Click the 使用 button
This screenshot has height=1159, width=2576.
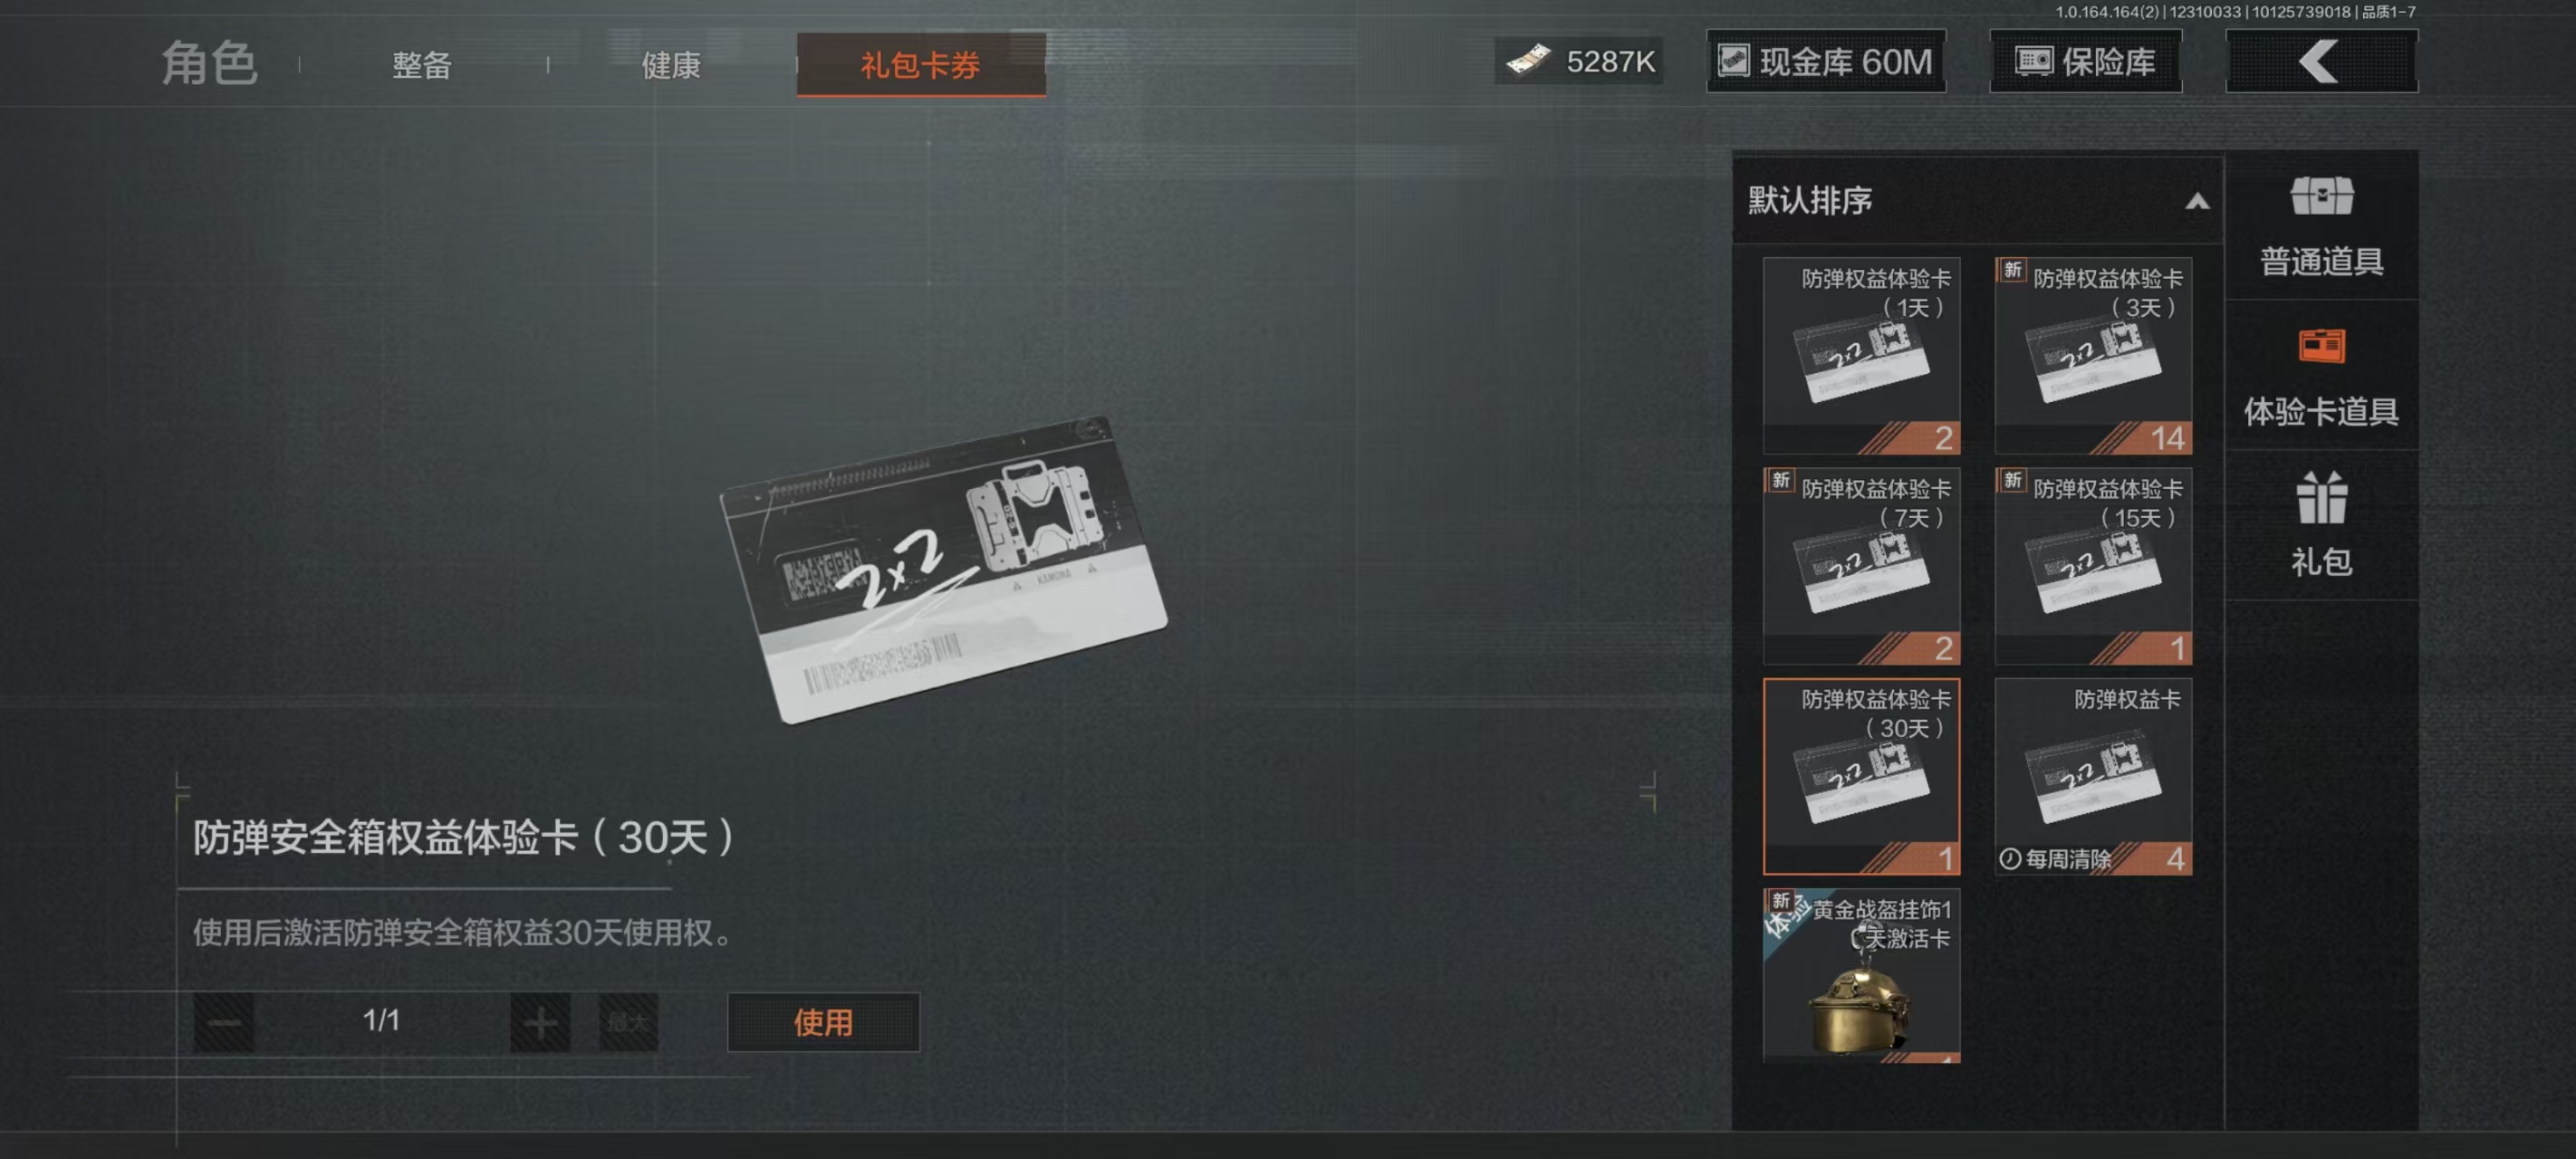[x=823, y=1022]
